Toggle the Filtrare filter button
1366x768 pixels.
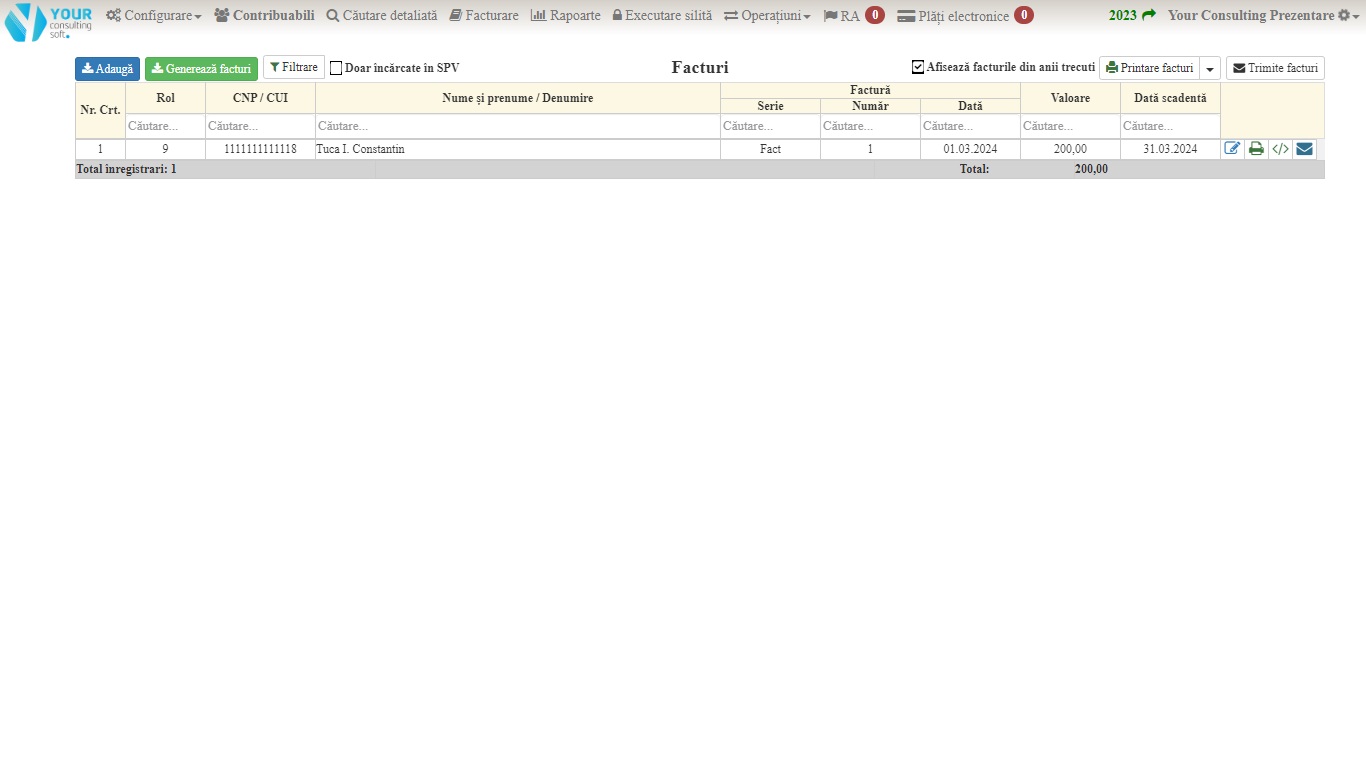[294, 67]
